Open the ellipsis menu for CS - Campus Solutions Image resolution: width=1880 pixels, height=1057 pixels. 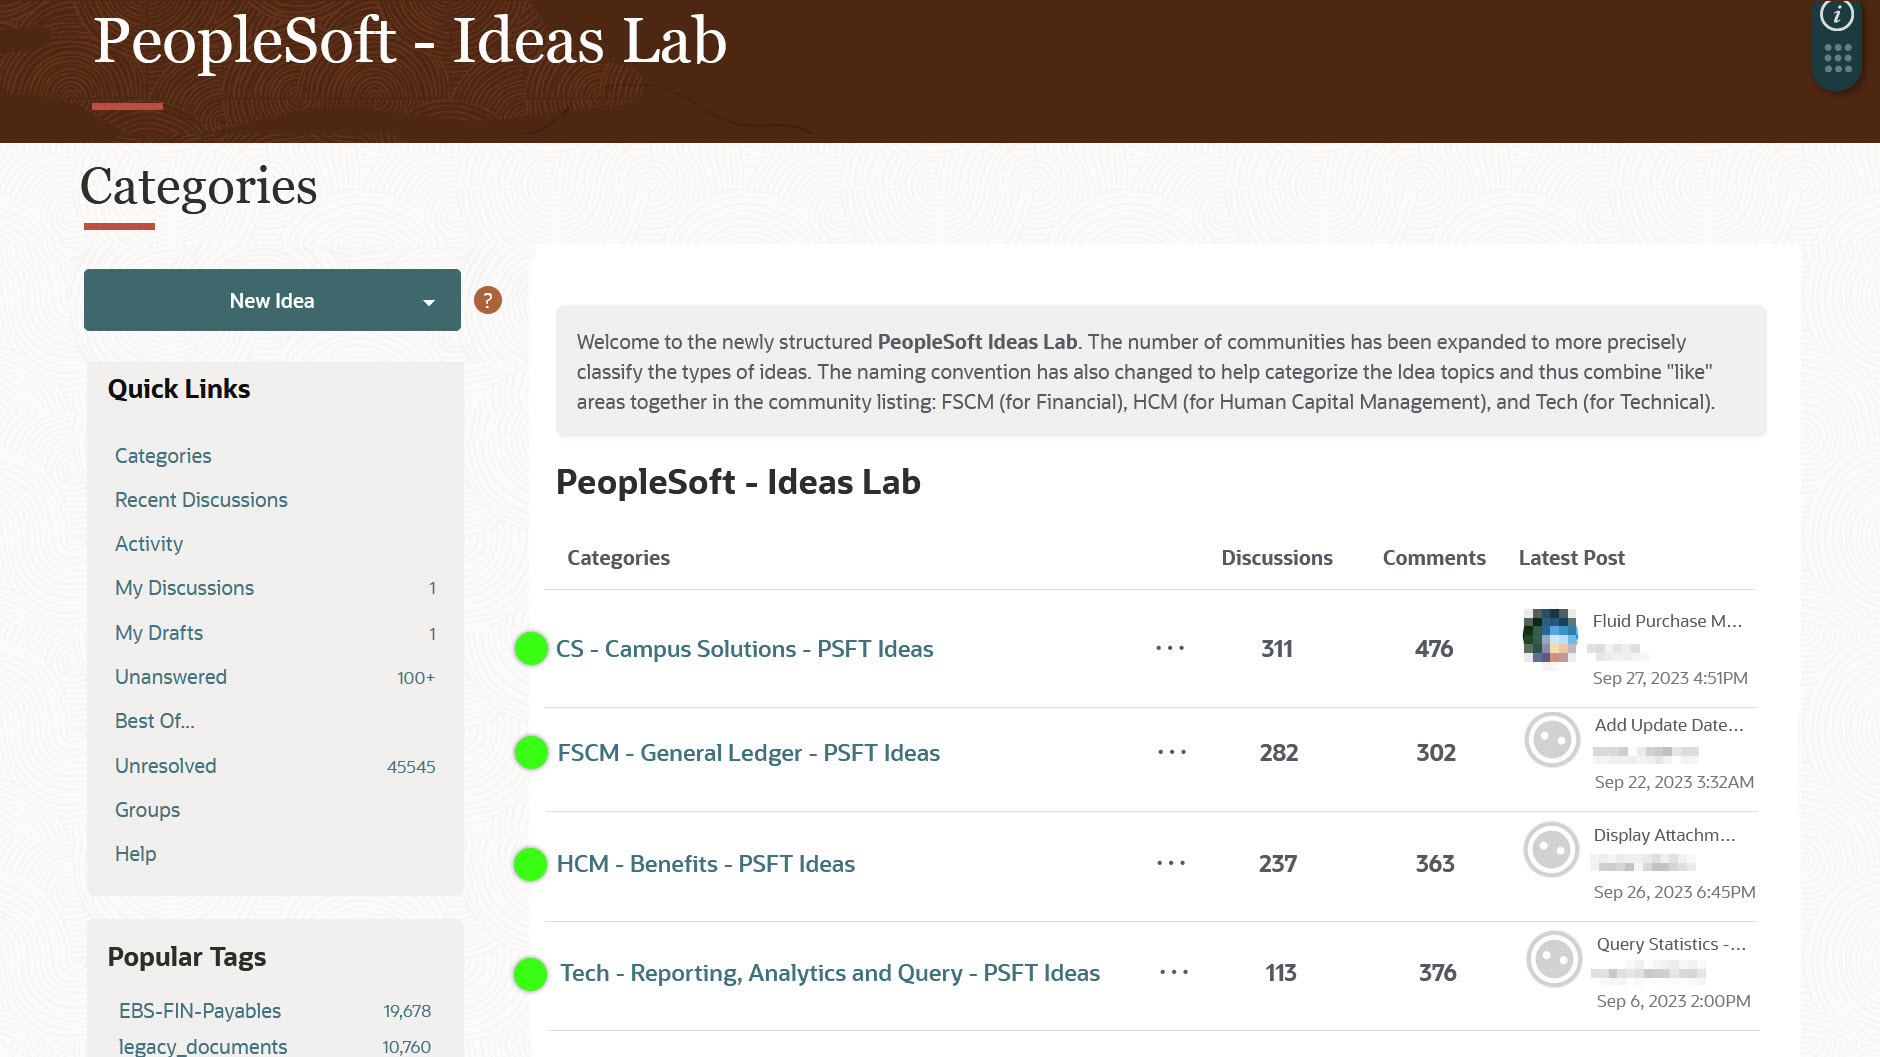[x=1170, y=648]
